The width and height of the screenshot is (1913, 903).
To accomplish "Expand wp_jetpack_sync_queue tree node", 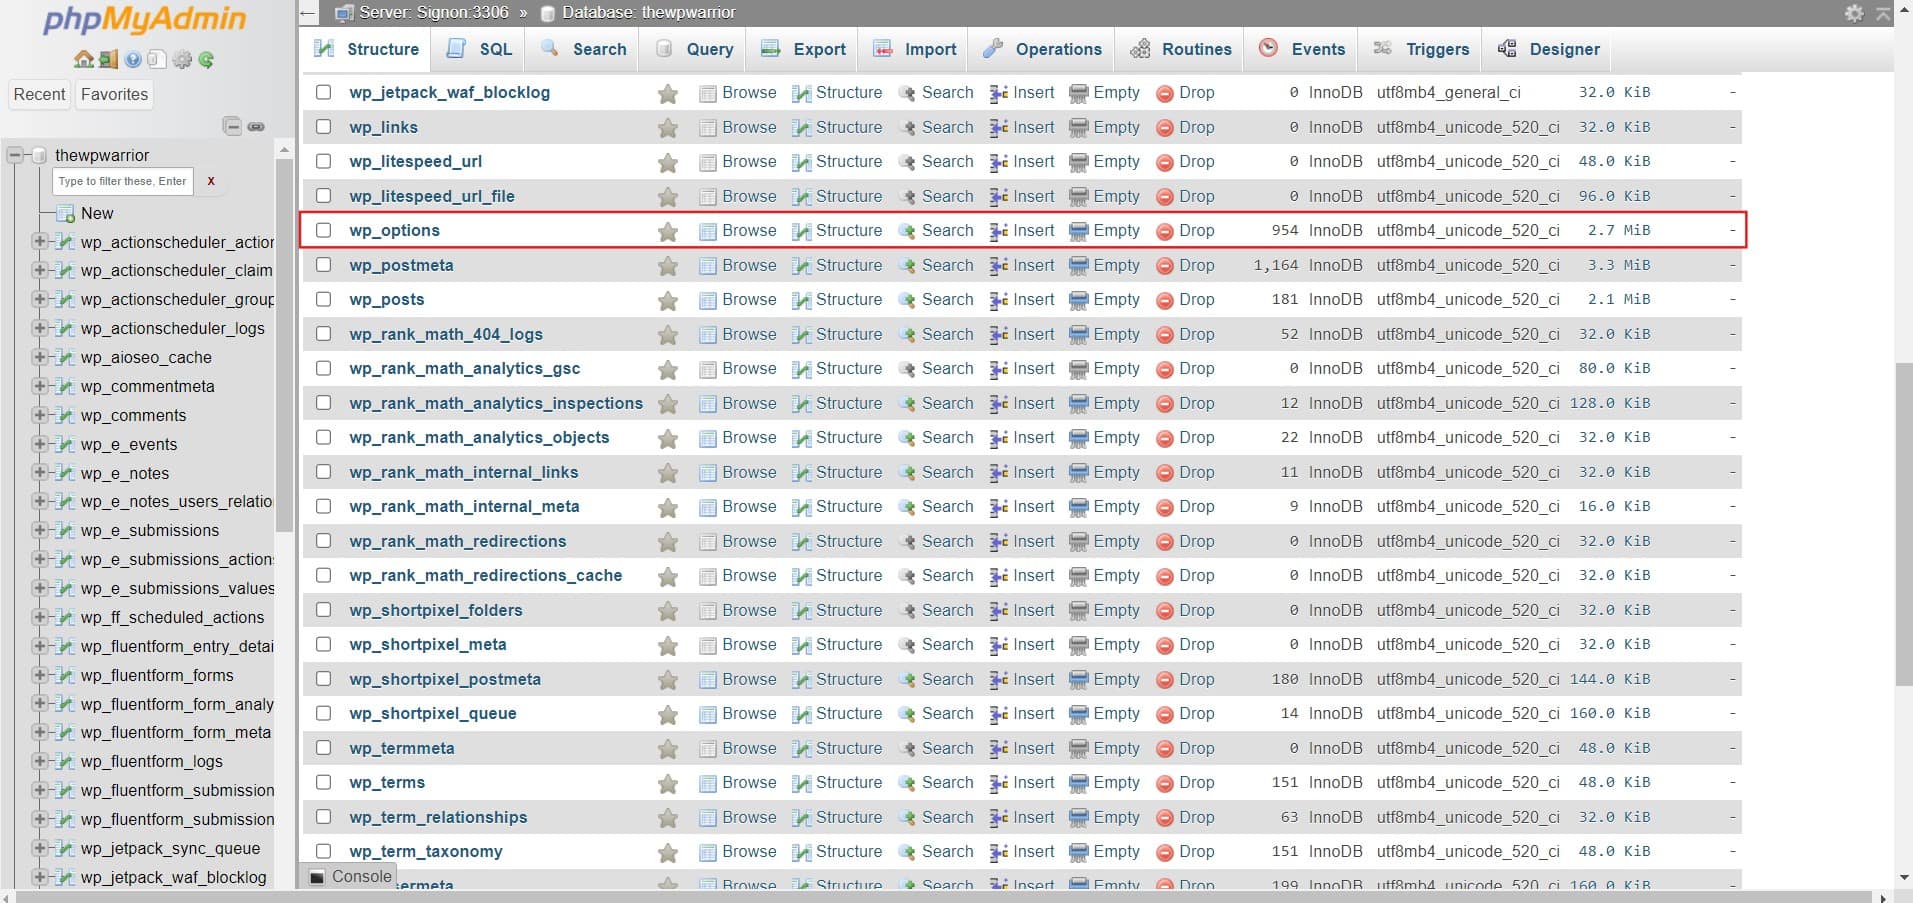I will 40,848.
